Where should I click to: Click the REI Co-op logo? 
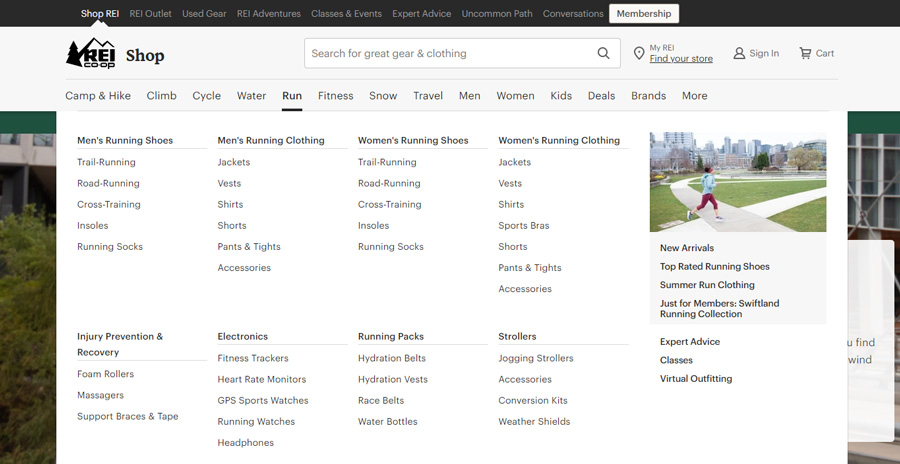click(91, 53)
